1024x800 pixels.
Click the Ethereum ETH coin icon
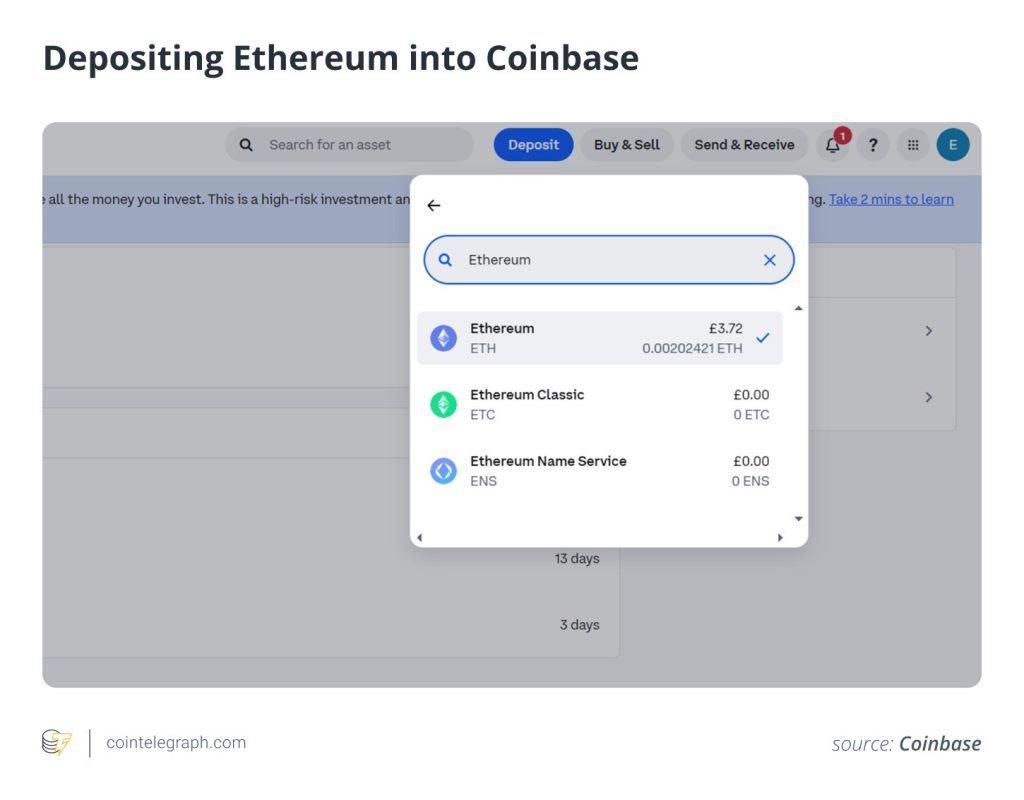(x=443, y=338)
